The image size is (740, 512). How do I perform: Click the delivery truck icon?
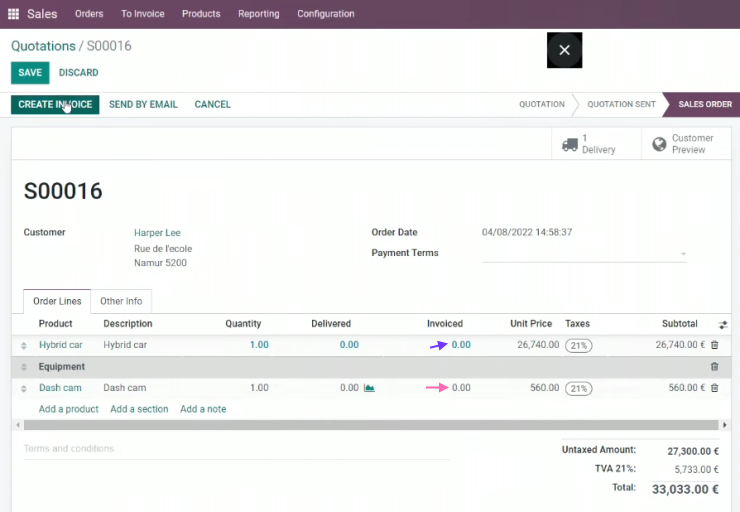pyautogui.click(x=570, y=144)
